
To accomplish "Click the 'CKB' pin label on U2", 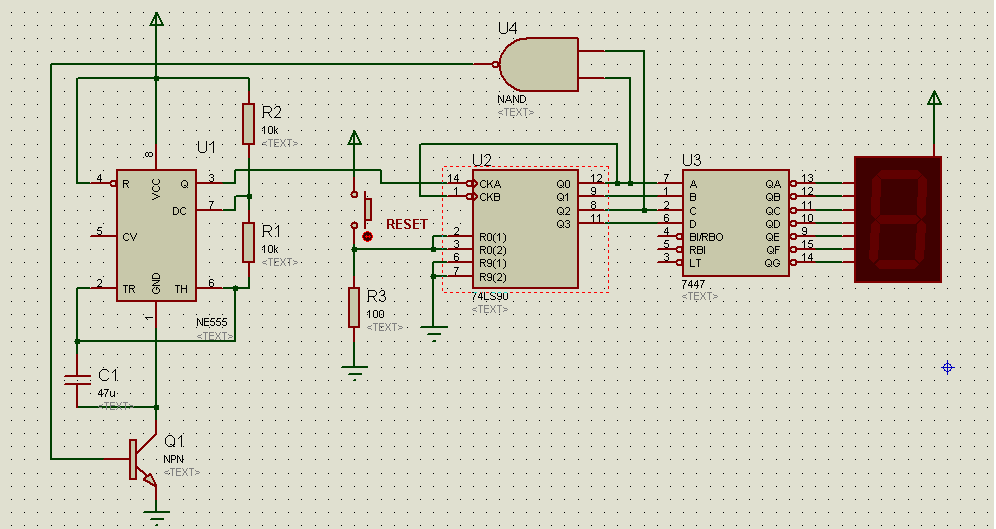I will [x=490, y=197].
